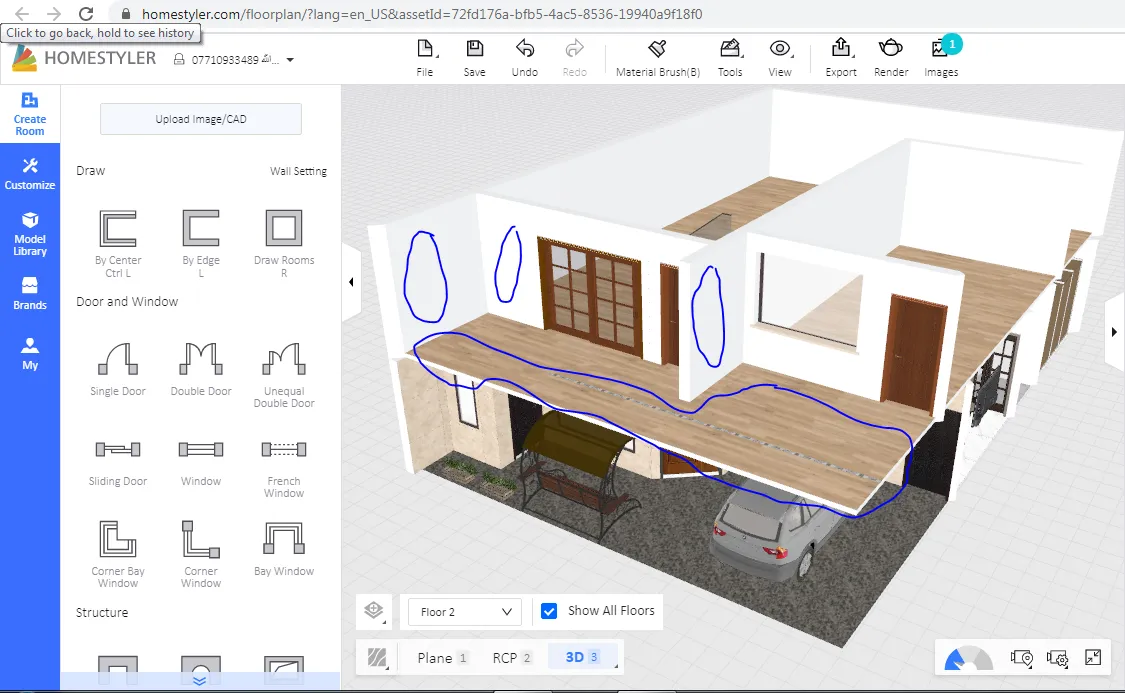This screenshot has width=1125, height=693.
Task: Uncheck the Show All Floors checkbox
Action: [x=549, y=611]
